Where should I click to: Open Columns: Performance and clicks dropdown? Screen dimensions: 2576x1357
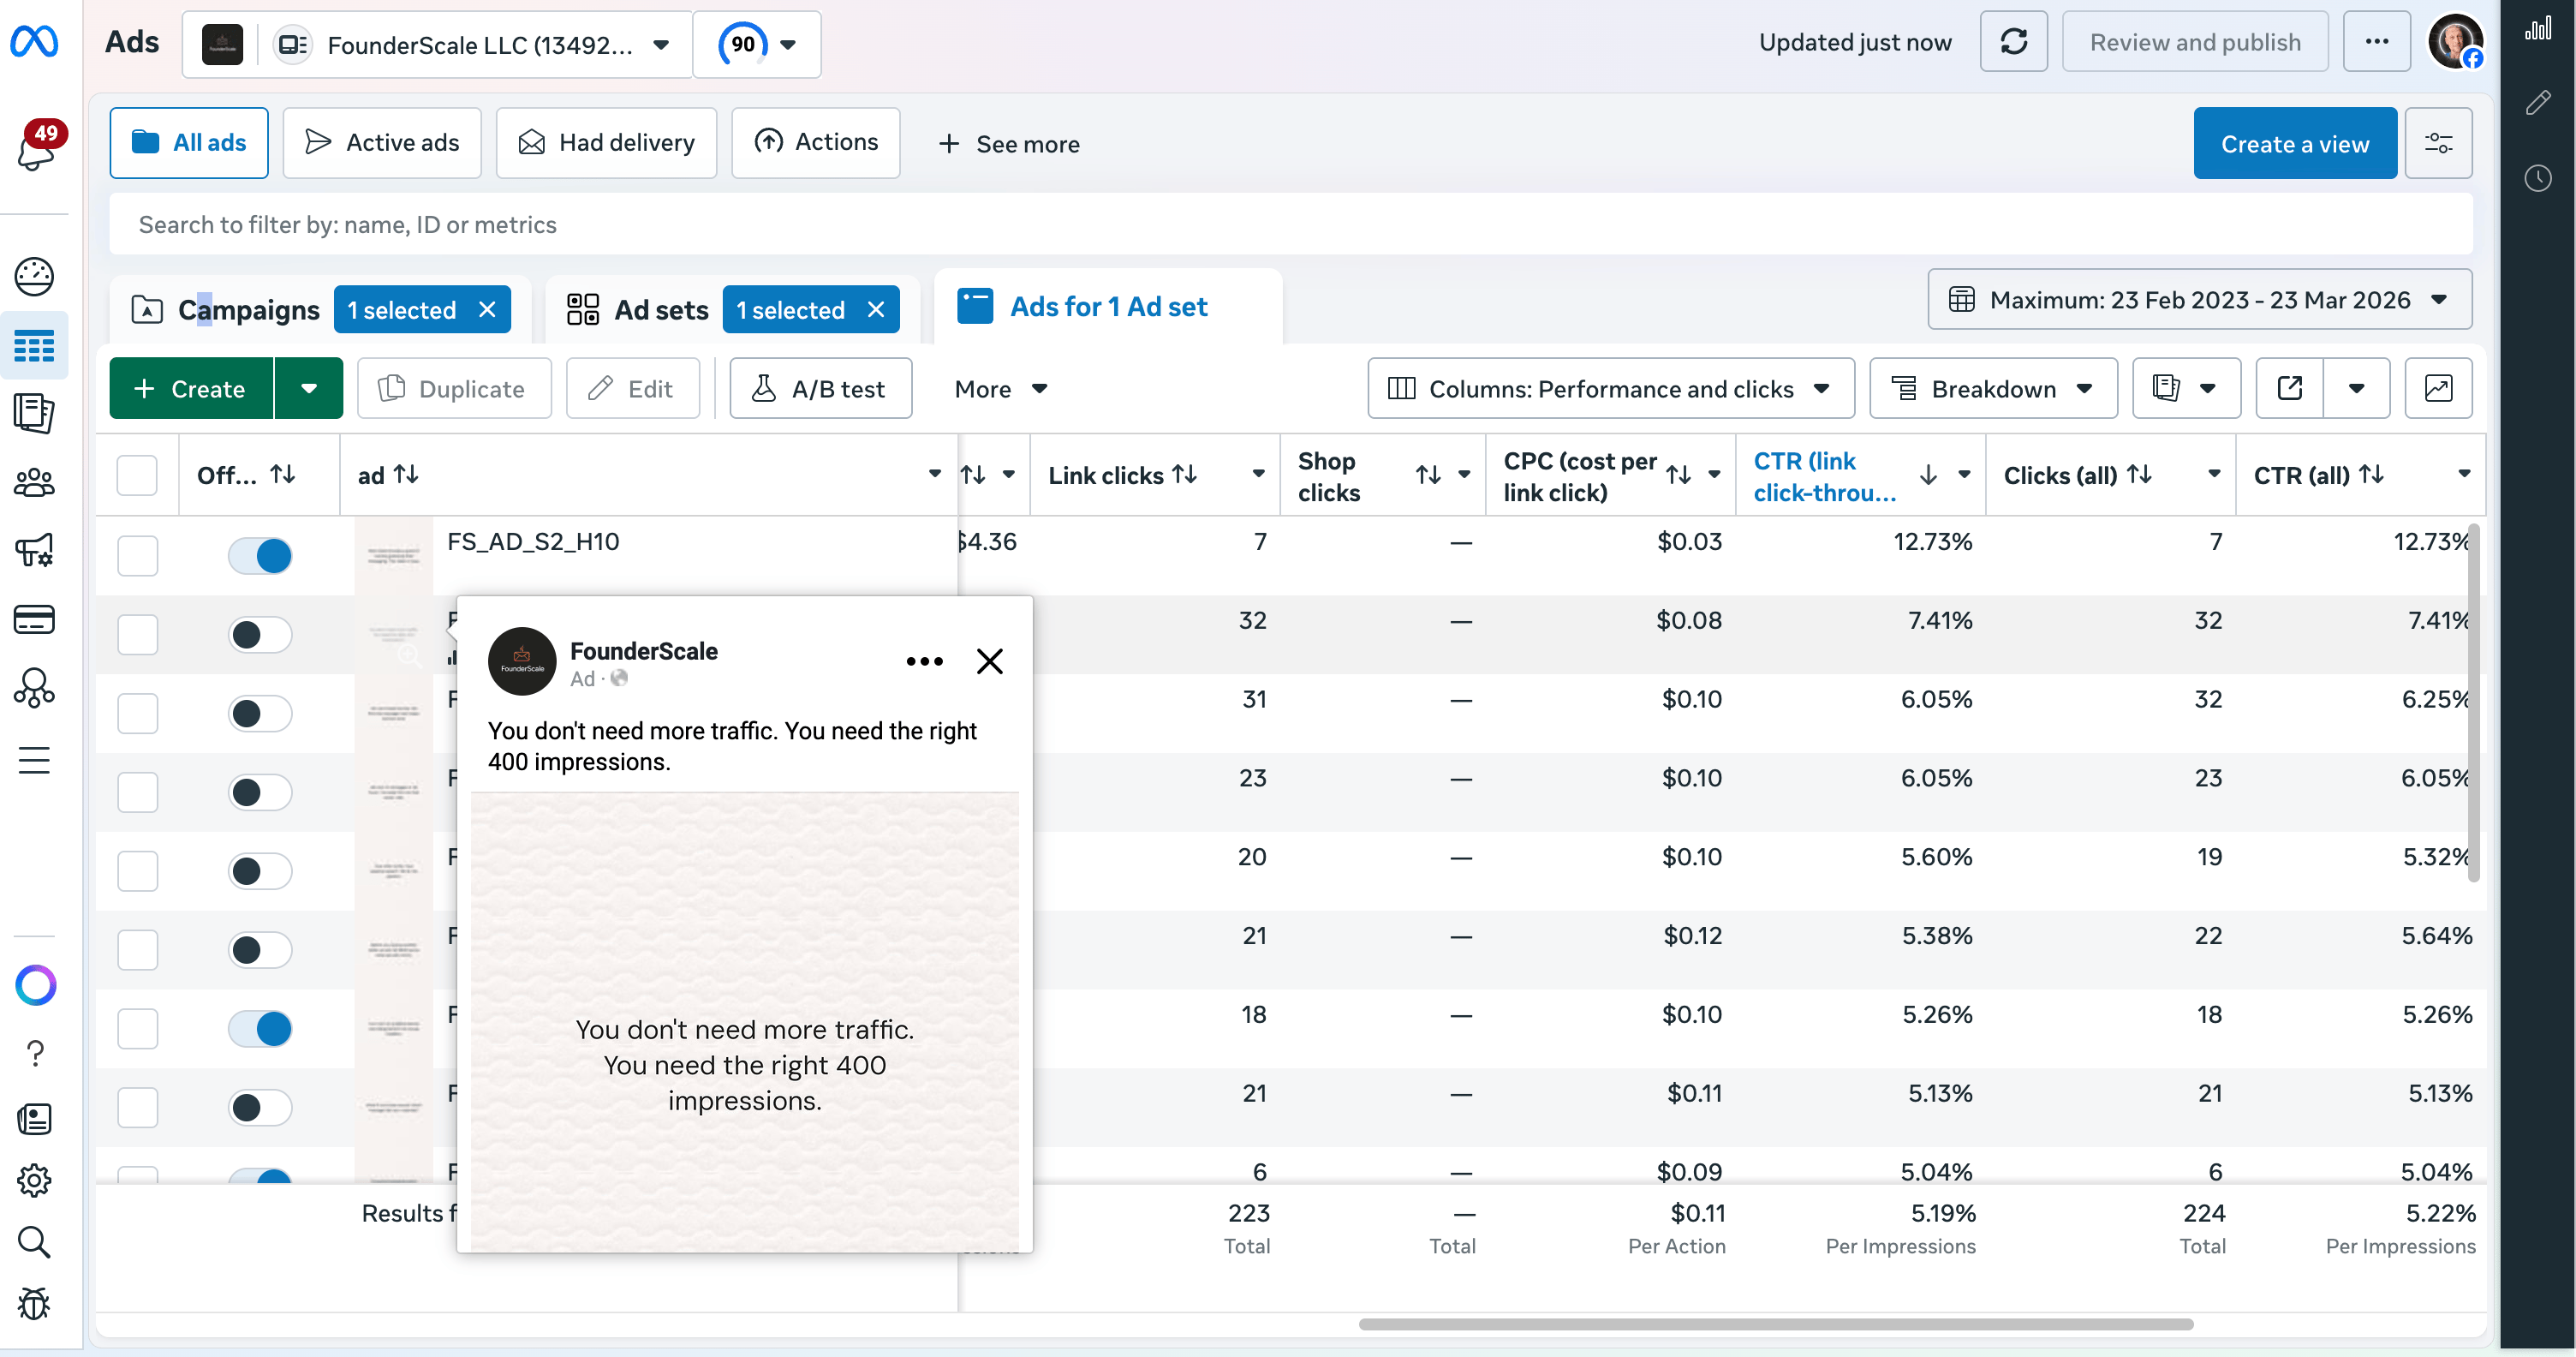tap(1611, 388)
